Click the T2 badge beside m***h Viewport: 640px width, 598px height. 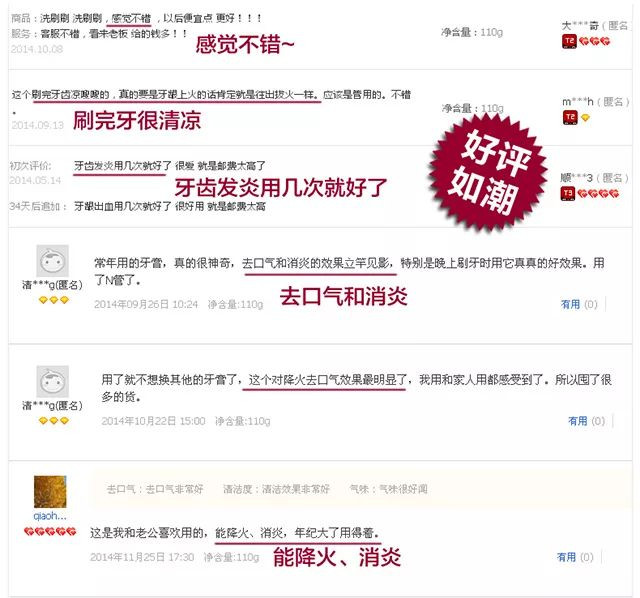(570, 118)
